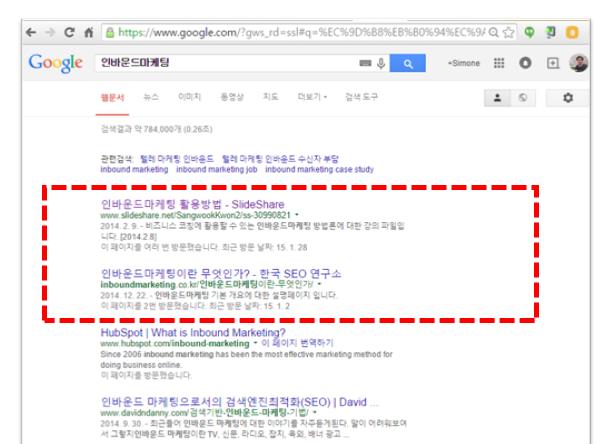Click into the Google search input field
Image resolution: width=611 pixels, height=444 pixels.
tap(226, 63)
